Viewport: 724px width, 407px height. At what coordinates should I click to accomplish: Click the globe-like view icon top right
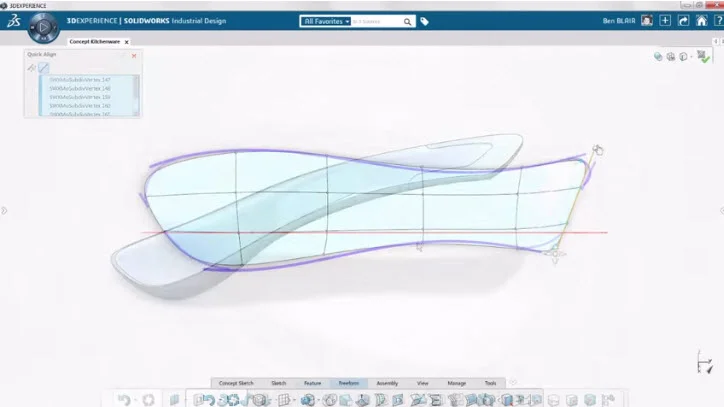pos(670,56)
